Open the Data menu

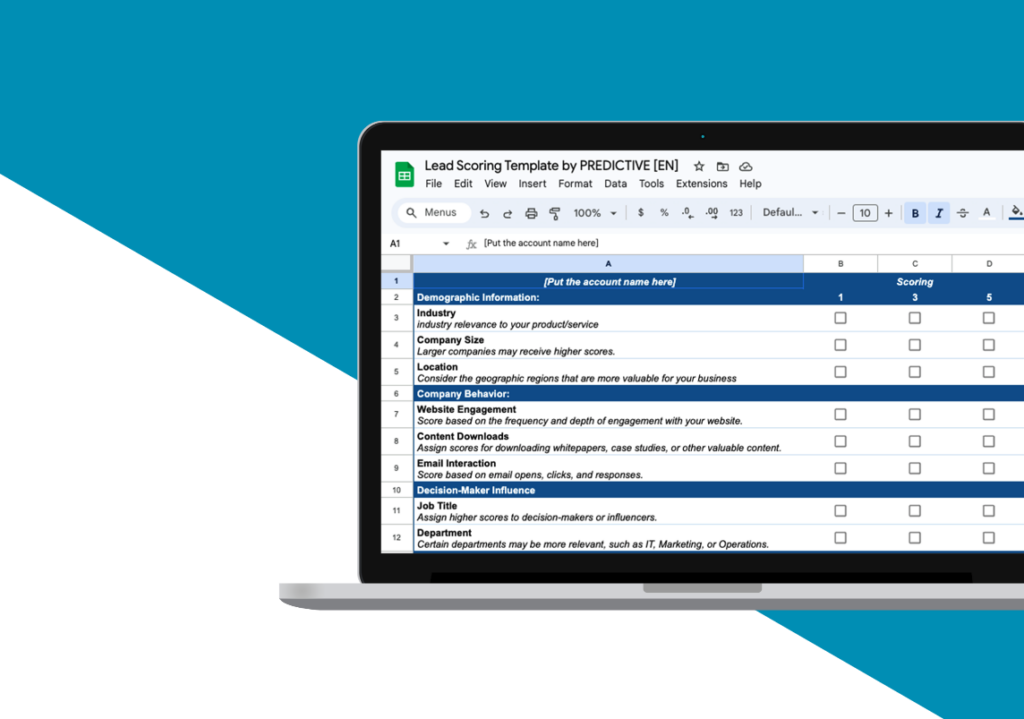(615, 184)
